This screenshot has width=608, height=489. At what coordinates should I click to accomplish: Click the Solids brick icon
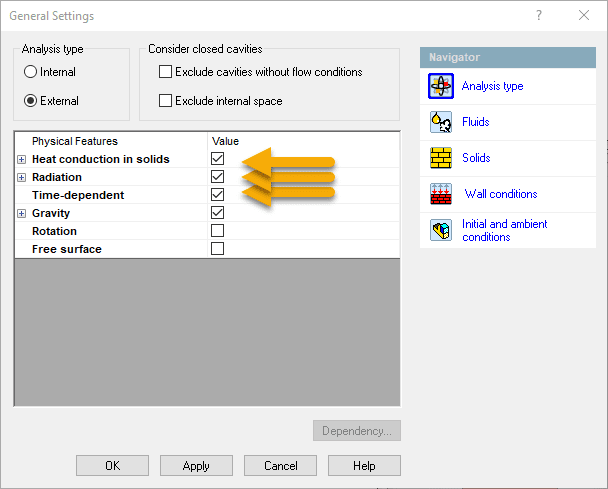click(440, 159)
